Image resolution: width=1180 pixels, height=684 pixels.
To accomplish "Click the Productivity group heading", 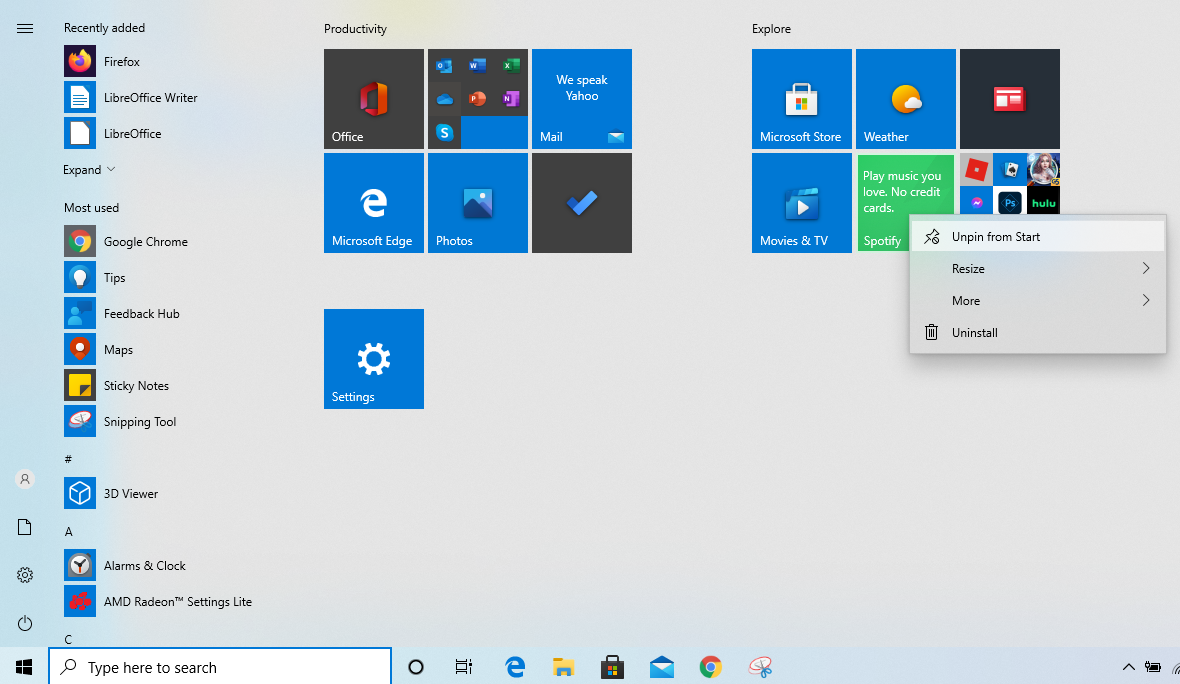I will coord(355,29).
